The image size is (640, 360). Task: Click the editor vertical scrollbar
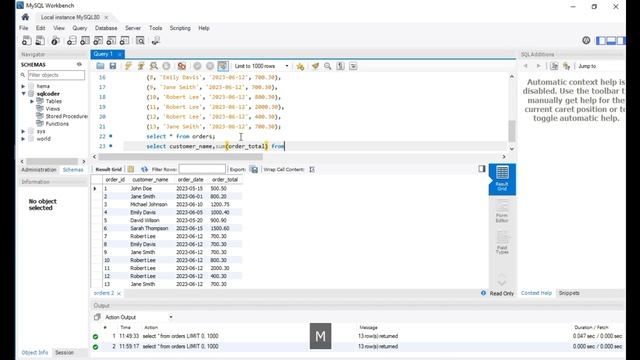coord(512,131)
